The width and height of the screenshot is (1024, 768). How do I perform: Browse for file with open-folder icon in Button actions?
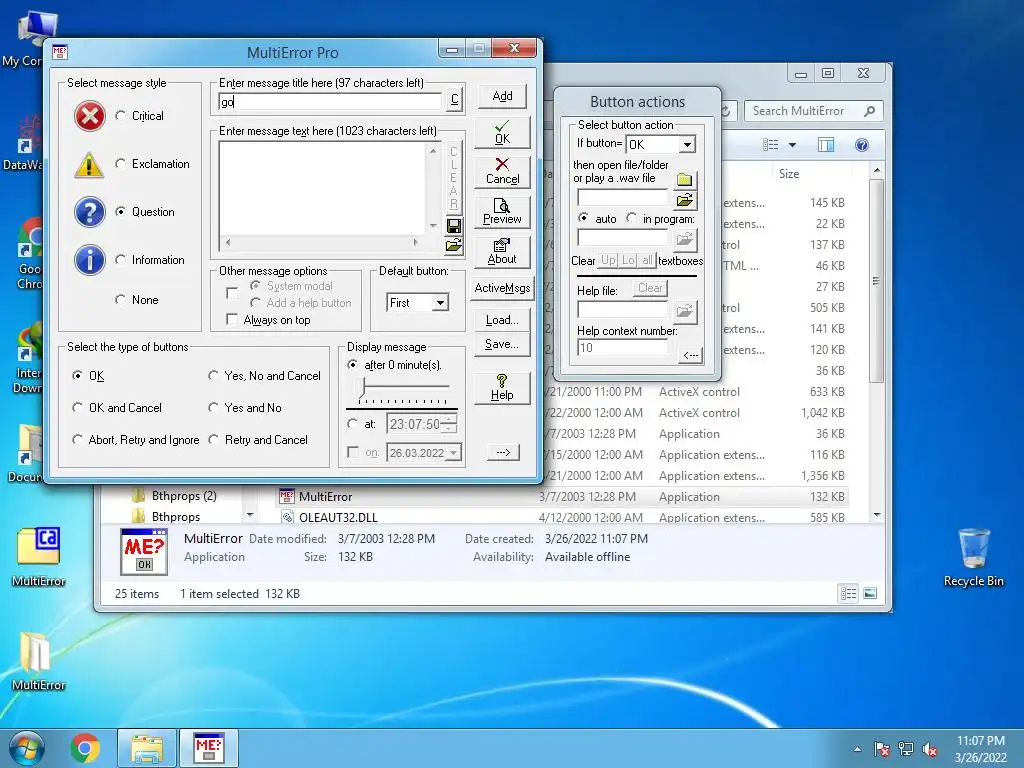click(x=684, y=200)
